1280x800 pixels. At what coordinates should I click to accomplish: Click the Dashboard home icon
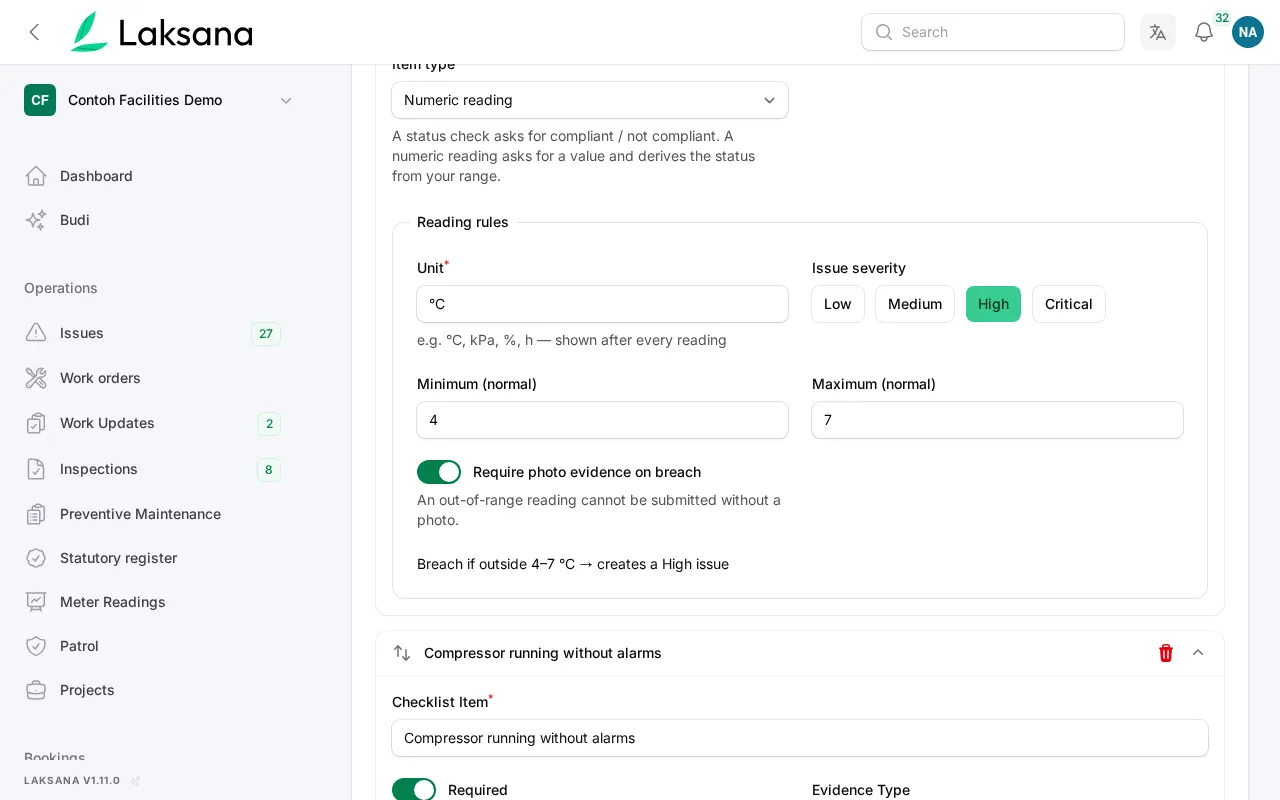(x=36, y=176)
